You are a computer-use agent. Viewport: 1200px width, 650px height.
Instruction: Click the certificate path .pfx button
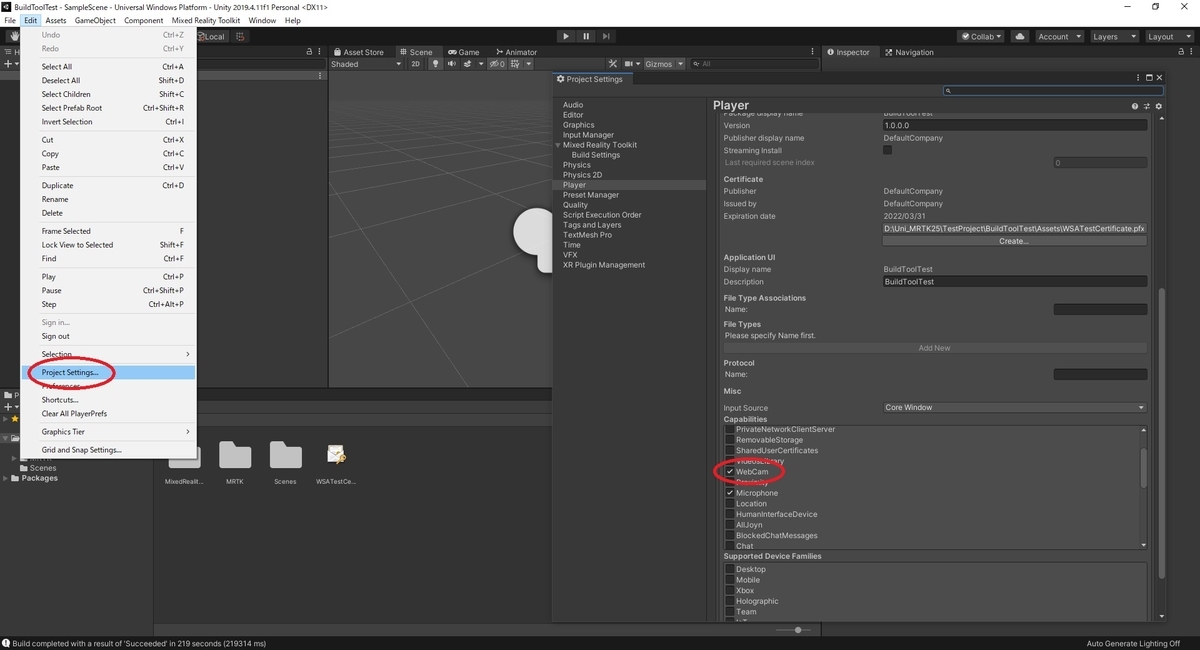coord(1014,228)
